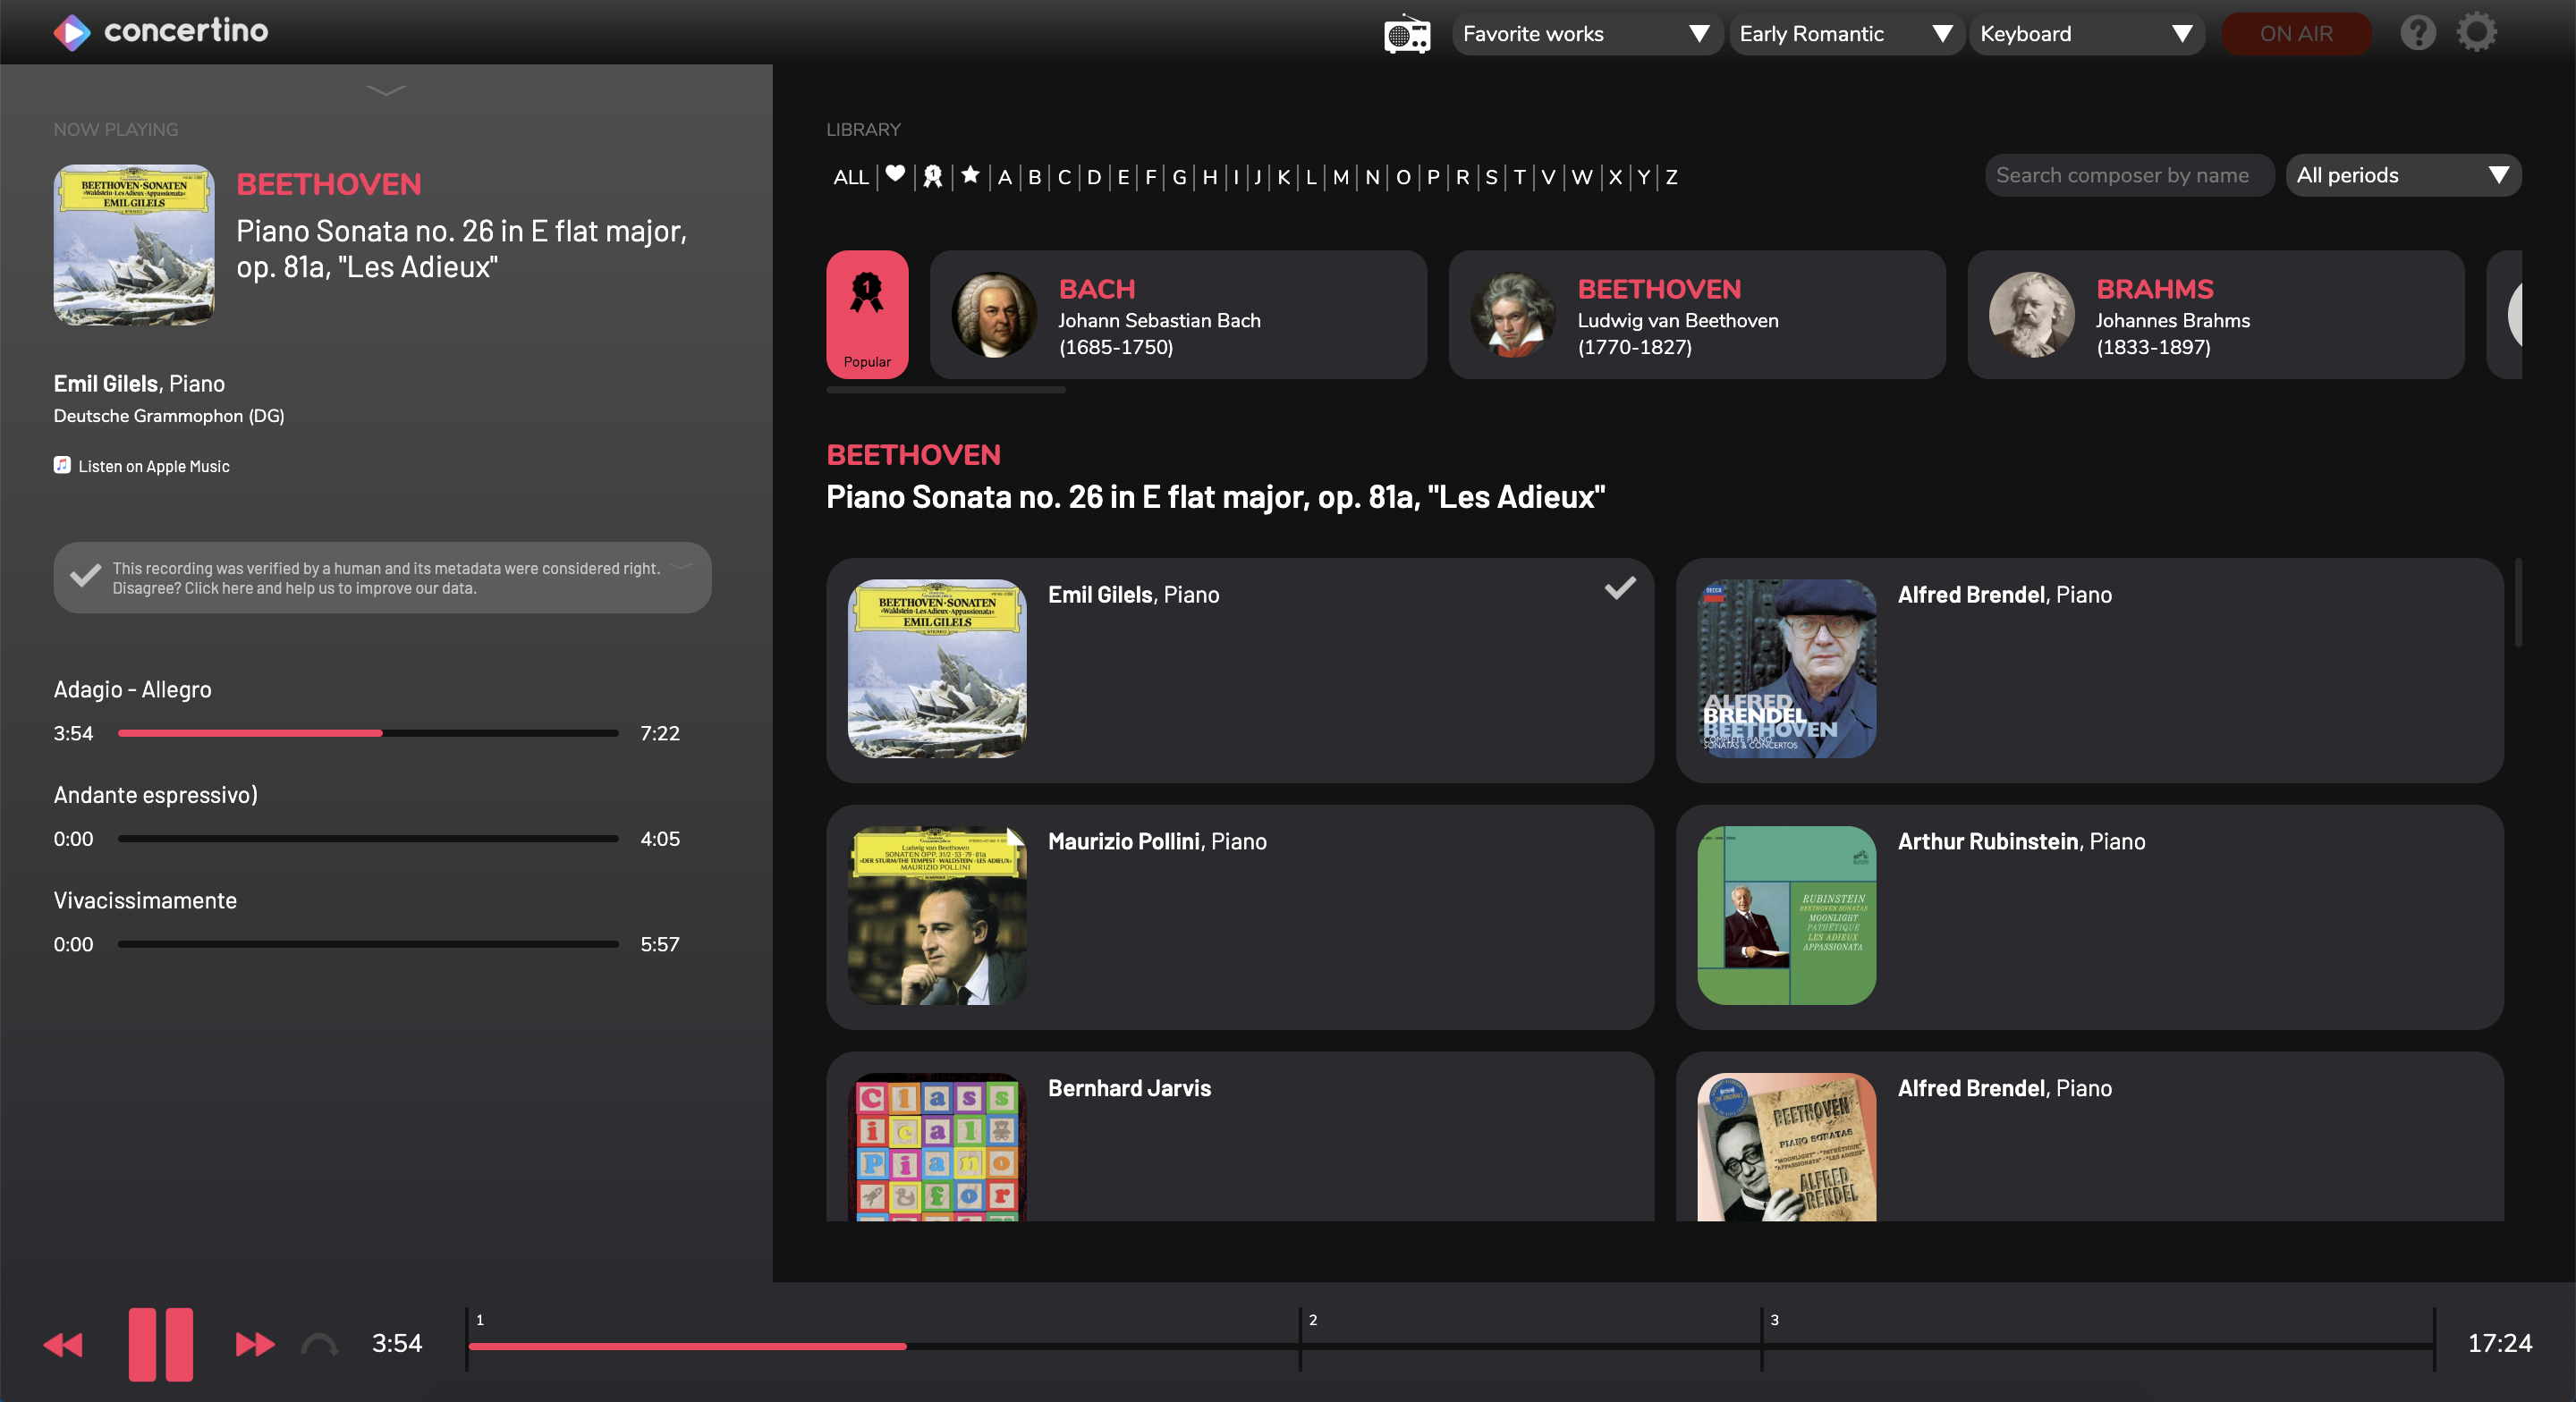Open the Favorite works dropdown

pos(1586,34)
